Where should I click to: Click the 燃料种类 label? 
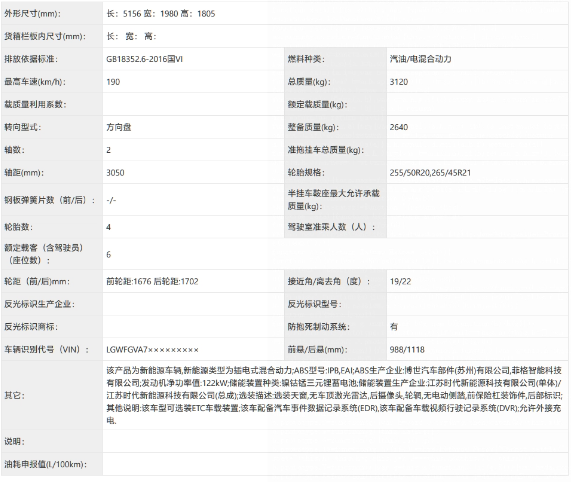pos(306,59)
